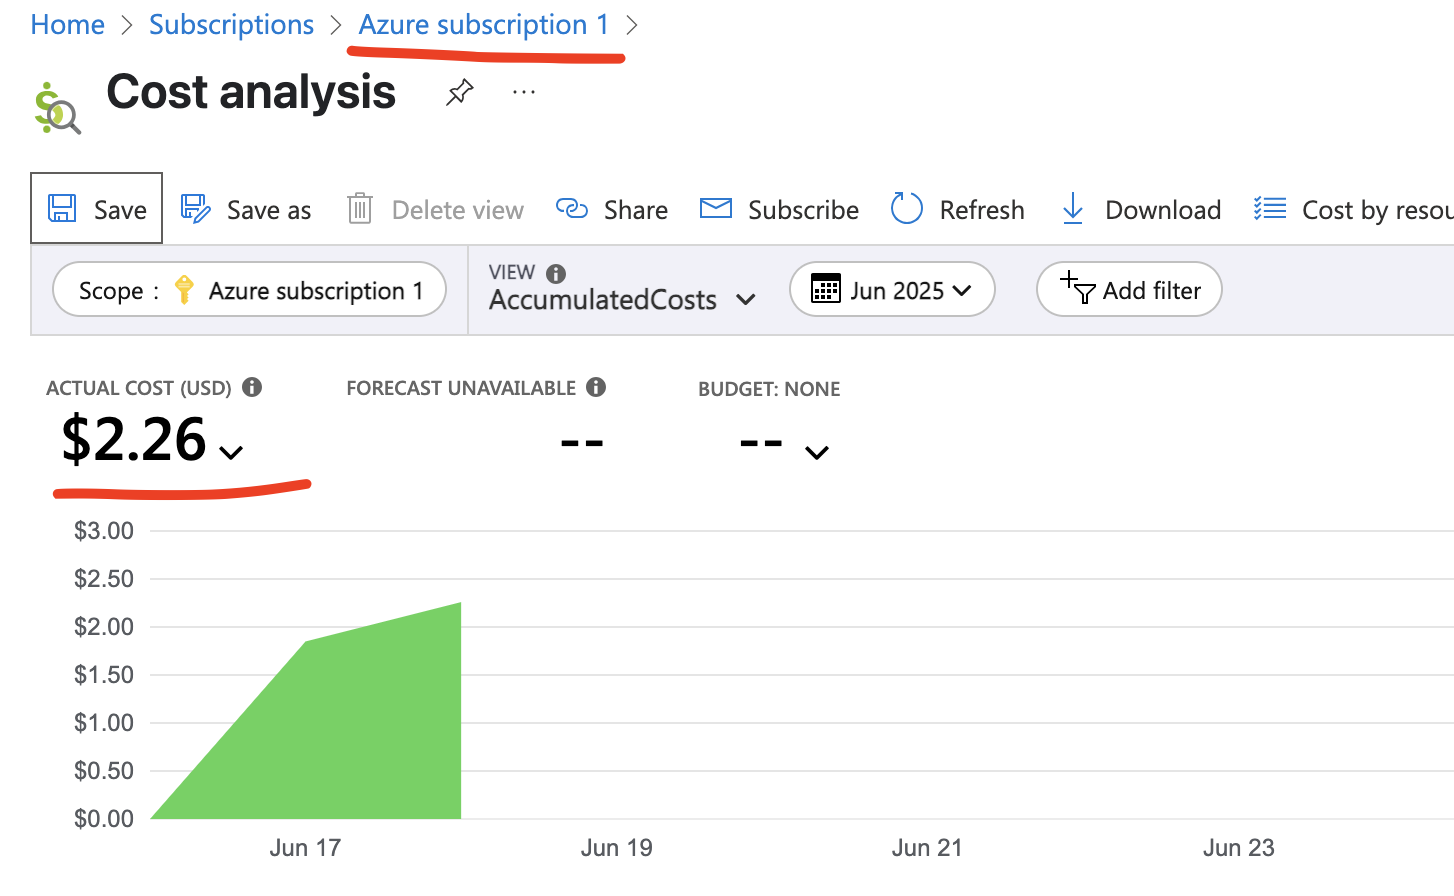
Task: Click the calendar icon on the date selector
Action: tap(825, 289)
